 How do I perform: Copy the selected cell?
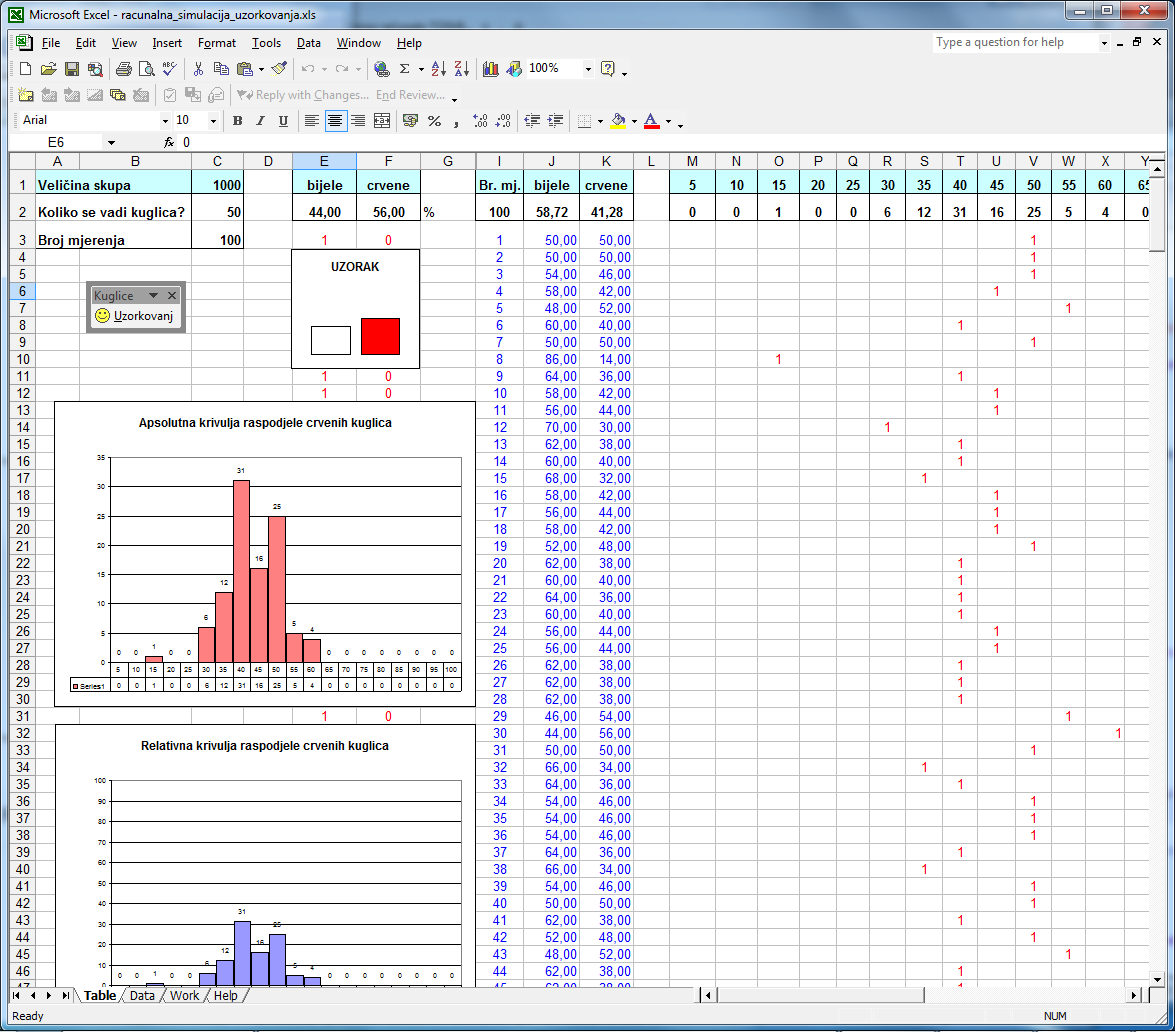point(221,69)
